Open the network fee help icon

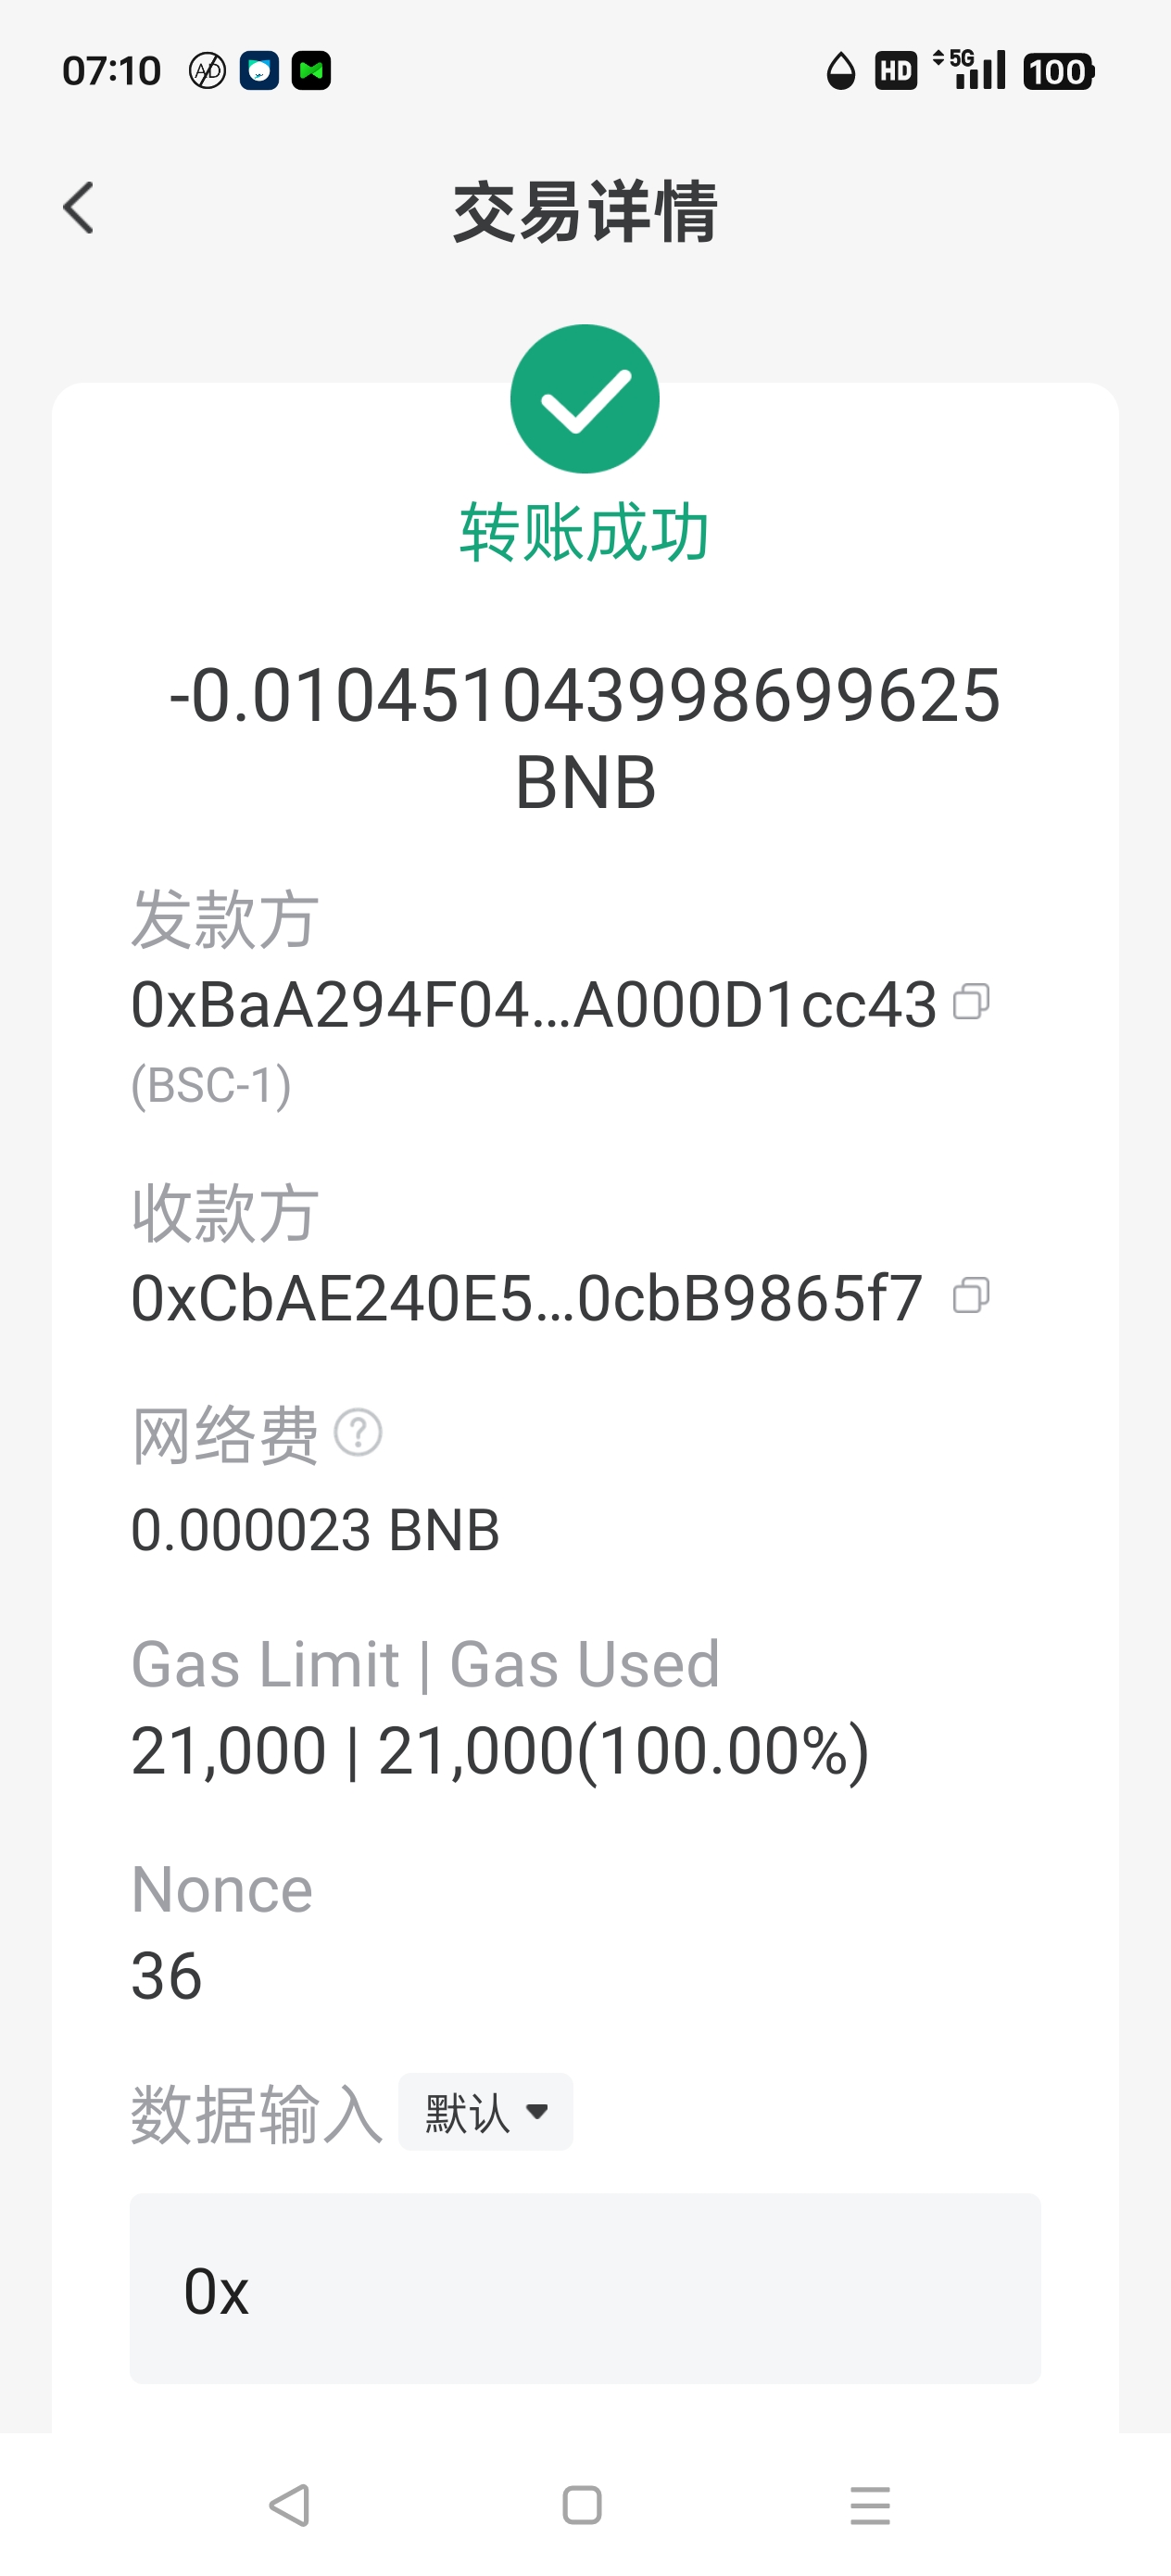358,1433
